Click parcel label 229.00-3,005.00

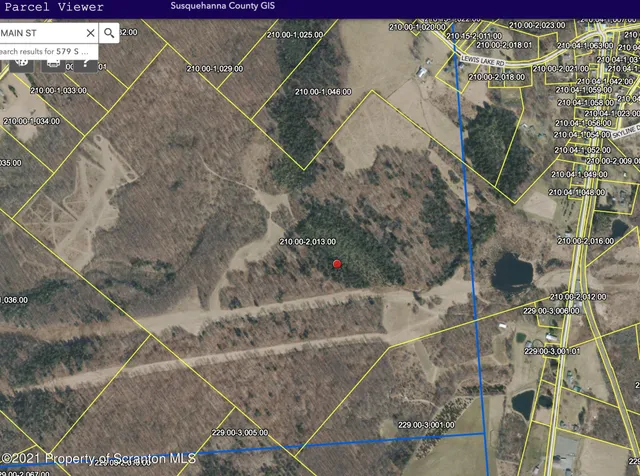click(240, 433)
